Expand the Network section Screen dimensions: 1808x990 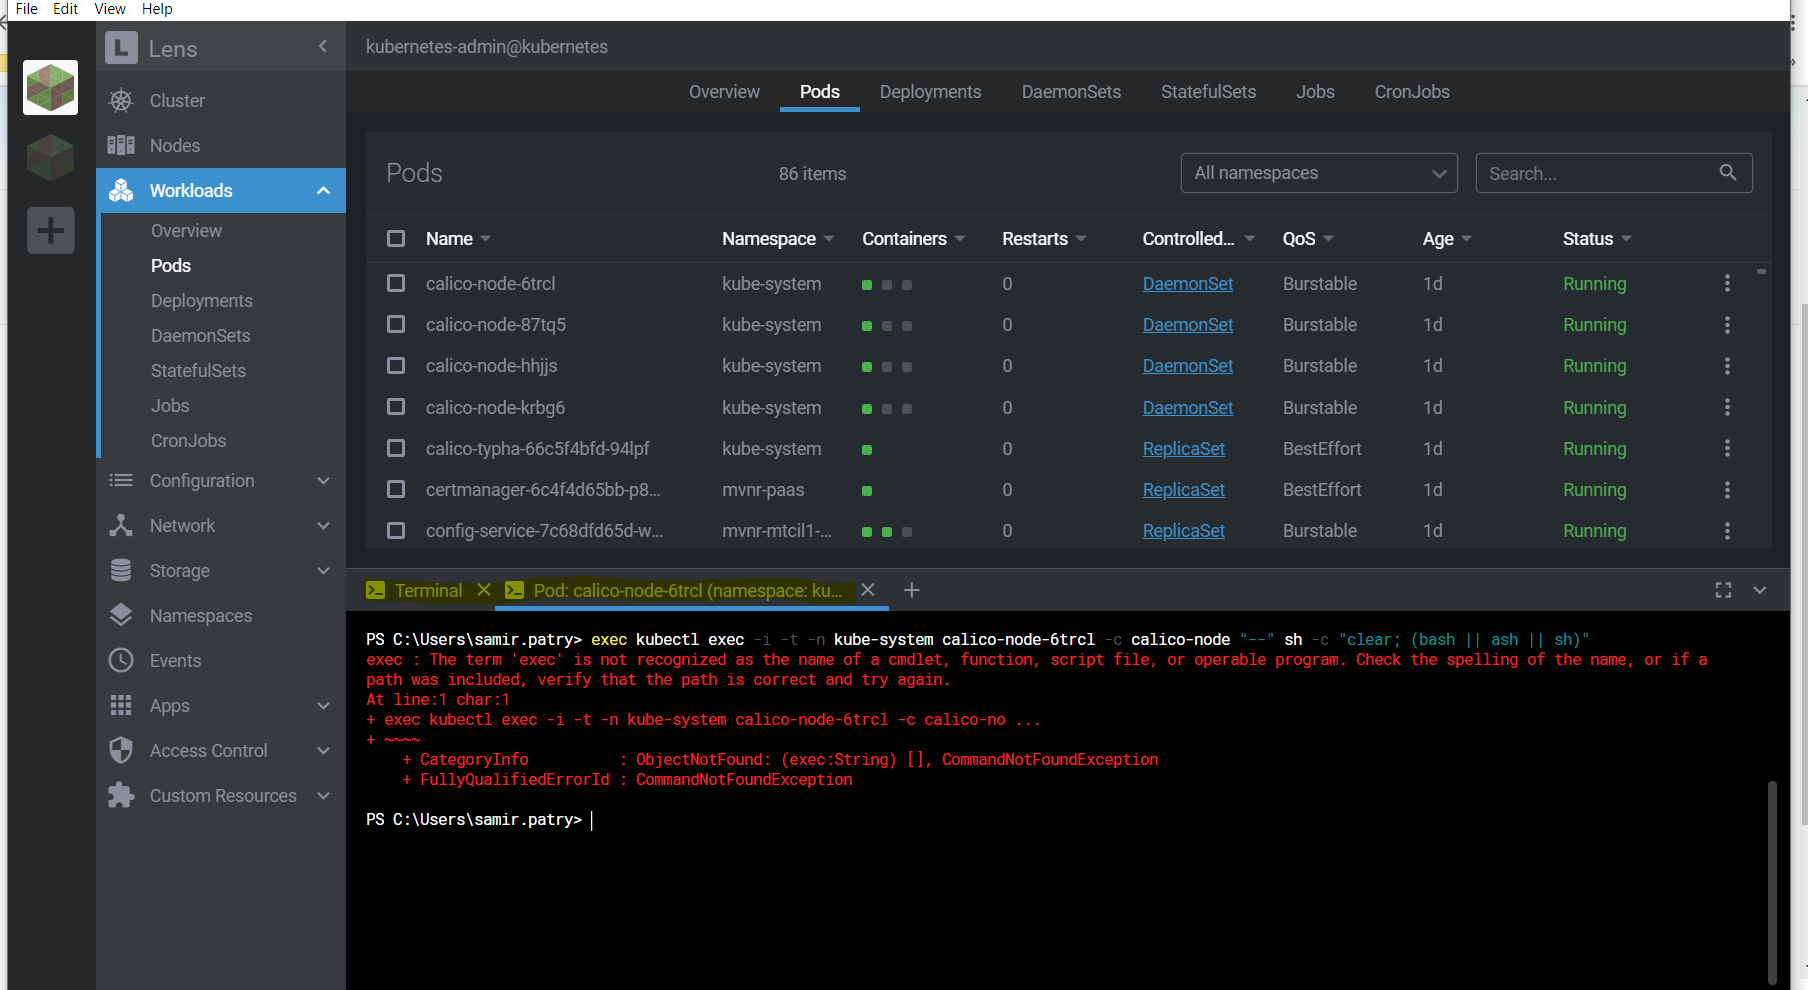pyautogui.click(x=323, y=526)
